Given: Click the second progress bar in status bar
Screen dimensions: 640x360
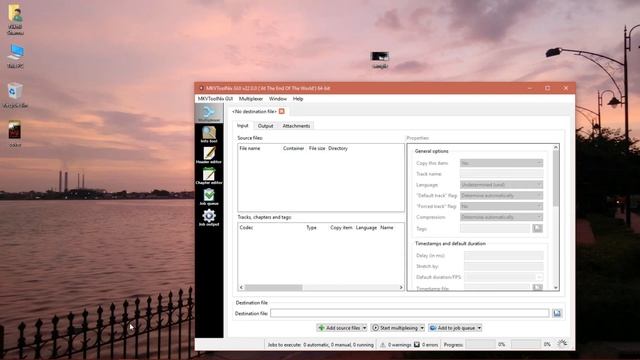Looking at the screenshot, I should click(526, 344).
